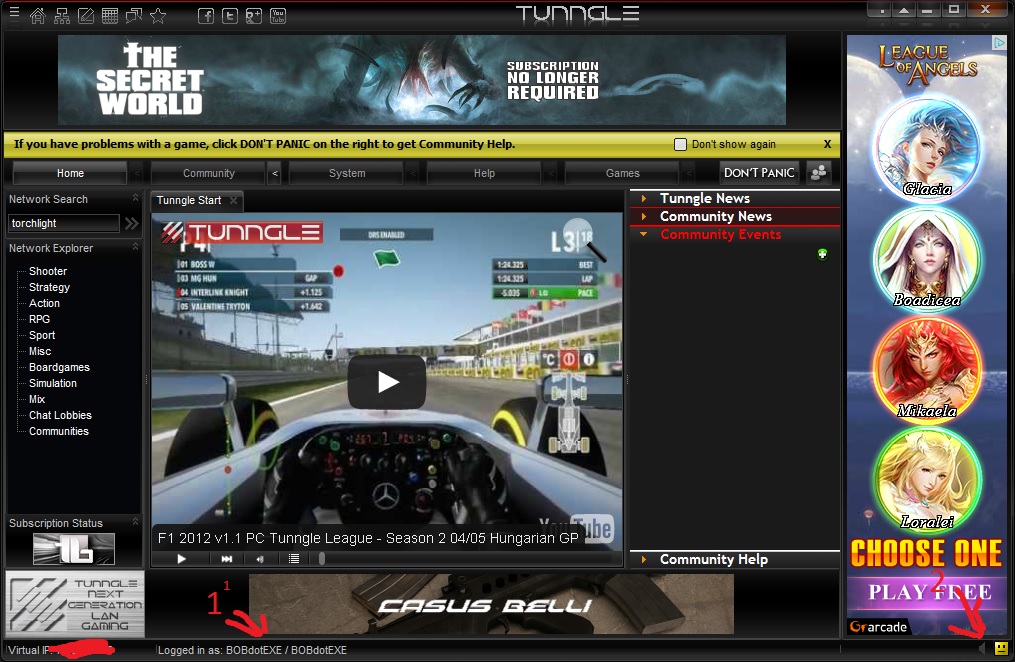Open the hamburger menu in the title bar

pyautogui.click(x=14, y=12)
